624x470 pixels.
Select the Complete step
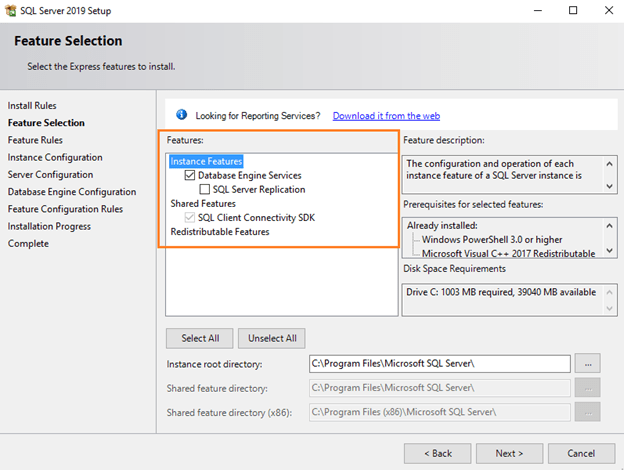tap(28, 244)
